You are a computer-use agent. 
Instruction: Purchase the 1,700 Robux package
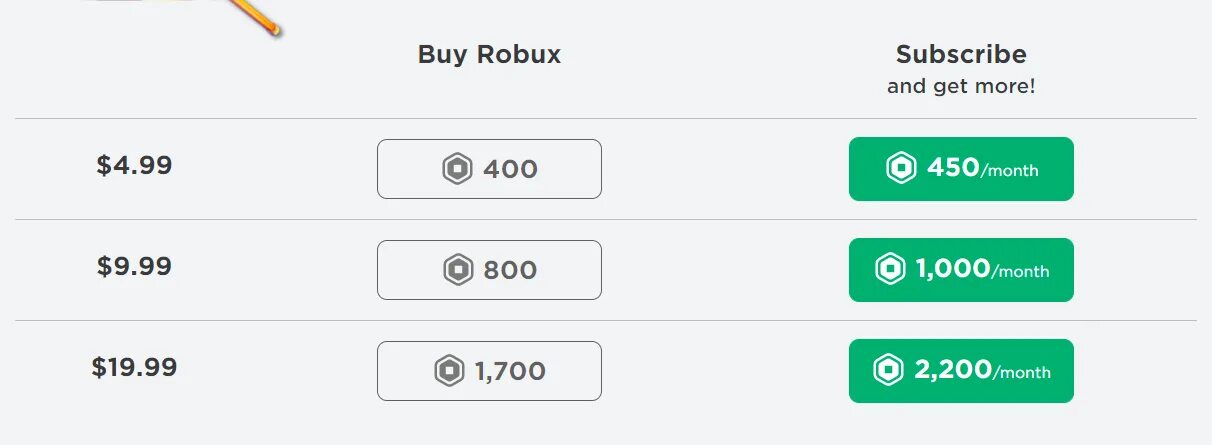489,371
